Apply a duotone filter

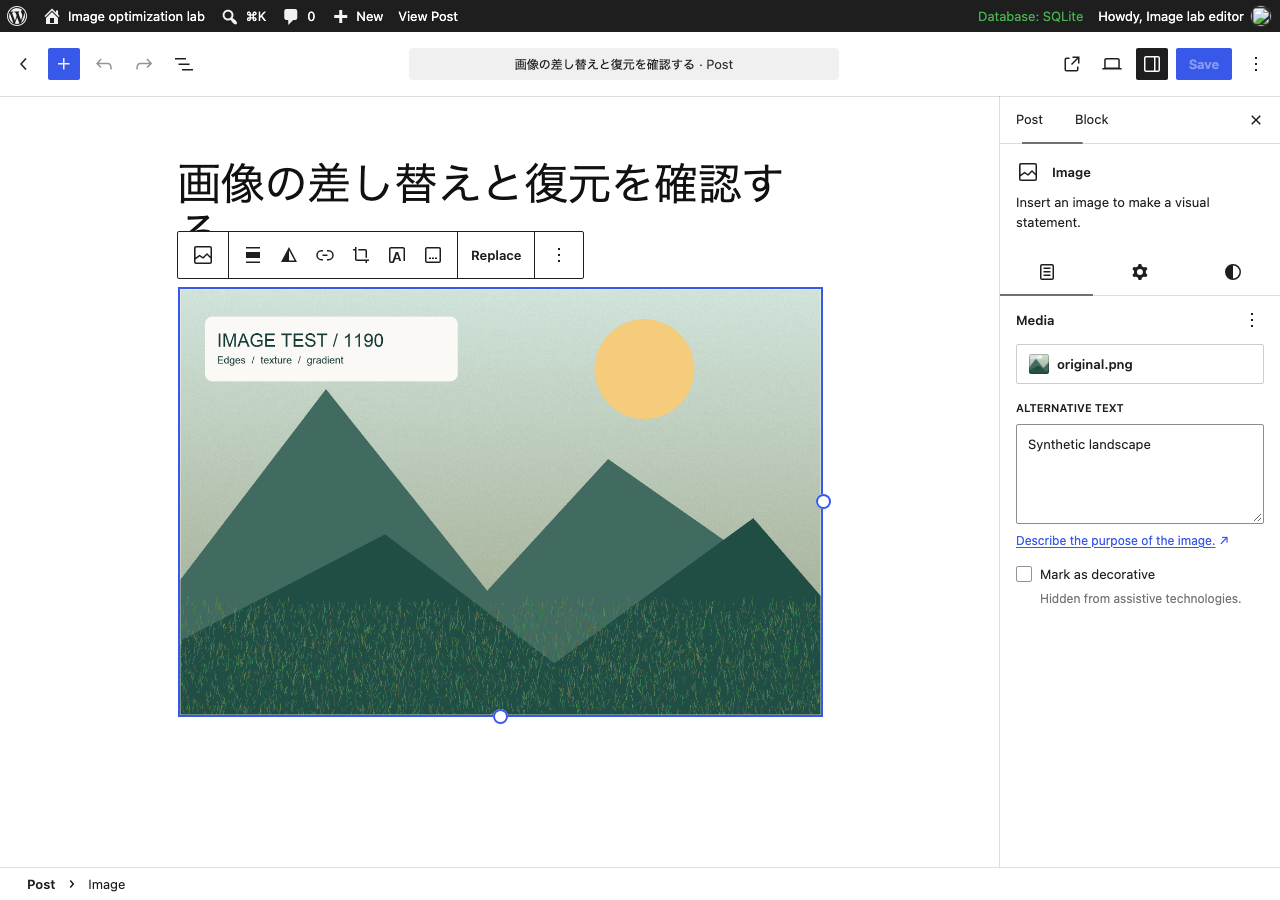pyautogui.click(x=289, y=255)
